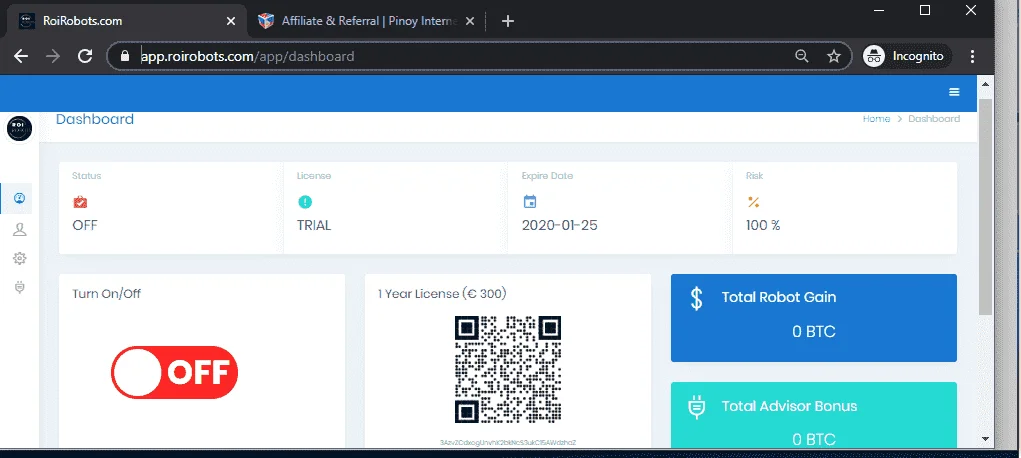Viewport: 1021px width, 458px height.
Task: Click the 1 Year License (€ 300) heading
Action: point(442,294)
